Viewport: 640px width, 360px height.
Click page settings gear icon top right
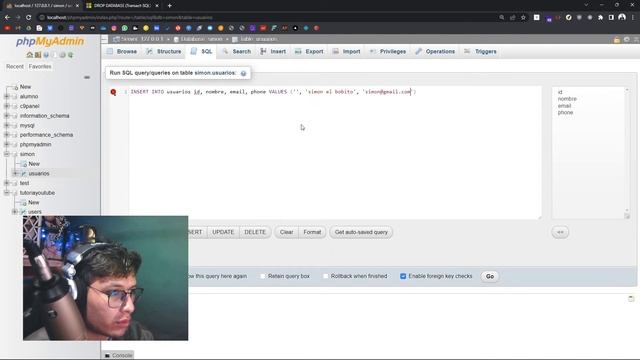[627, 40]
